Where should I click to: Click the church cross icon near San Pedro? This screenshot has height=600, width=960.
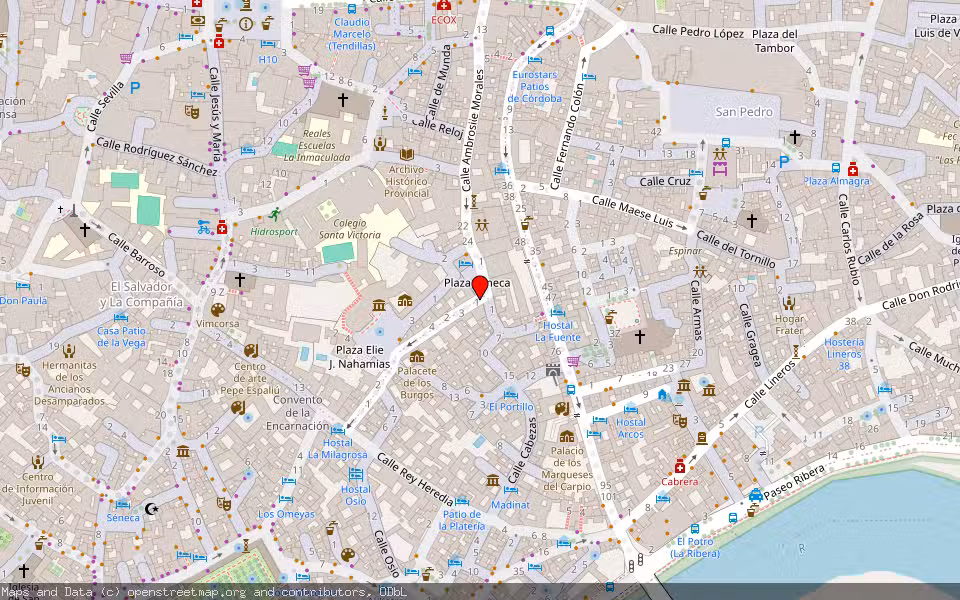click(x=795, y=135)
